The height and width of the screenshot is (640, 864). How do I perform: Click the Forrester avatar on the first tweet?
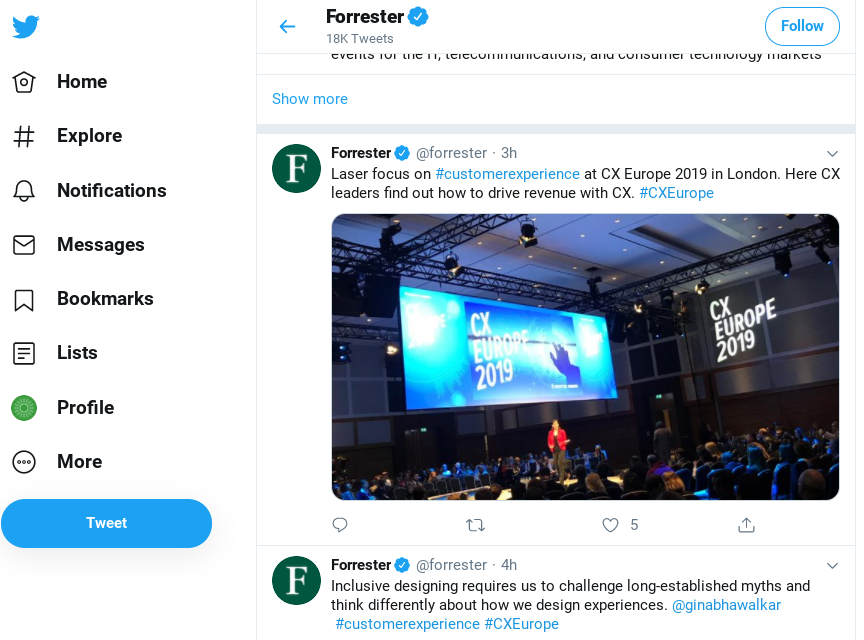[296, 168]
